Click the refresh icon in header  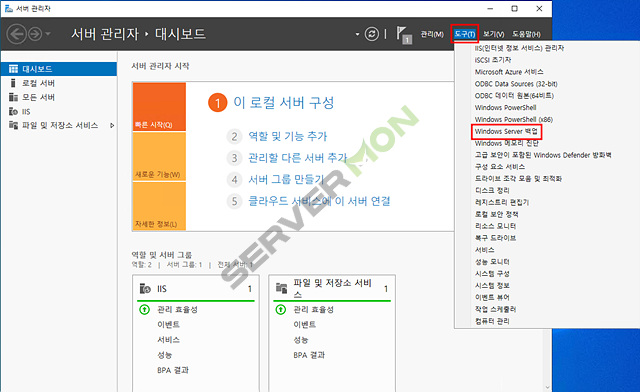coord(371,34)
